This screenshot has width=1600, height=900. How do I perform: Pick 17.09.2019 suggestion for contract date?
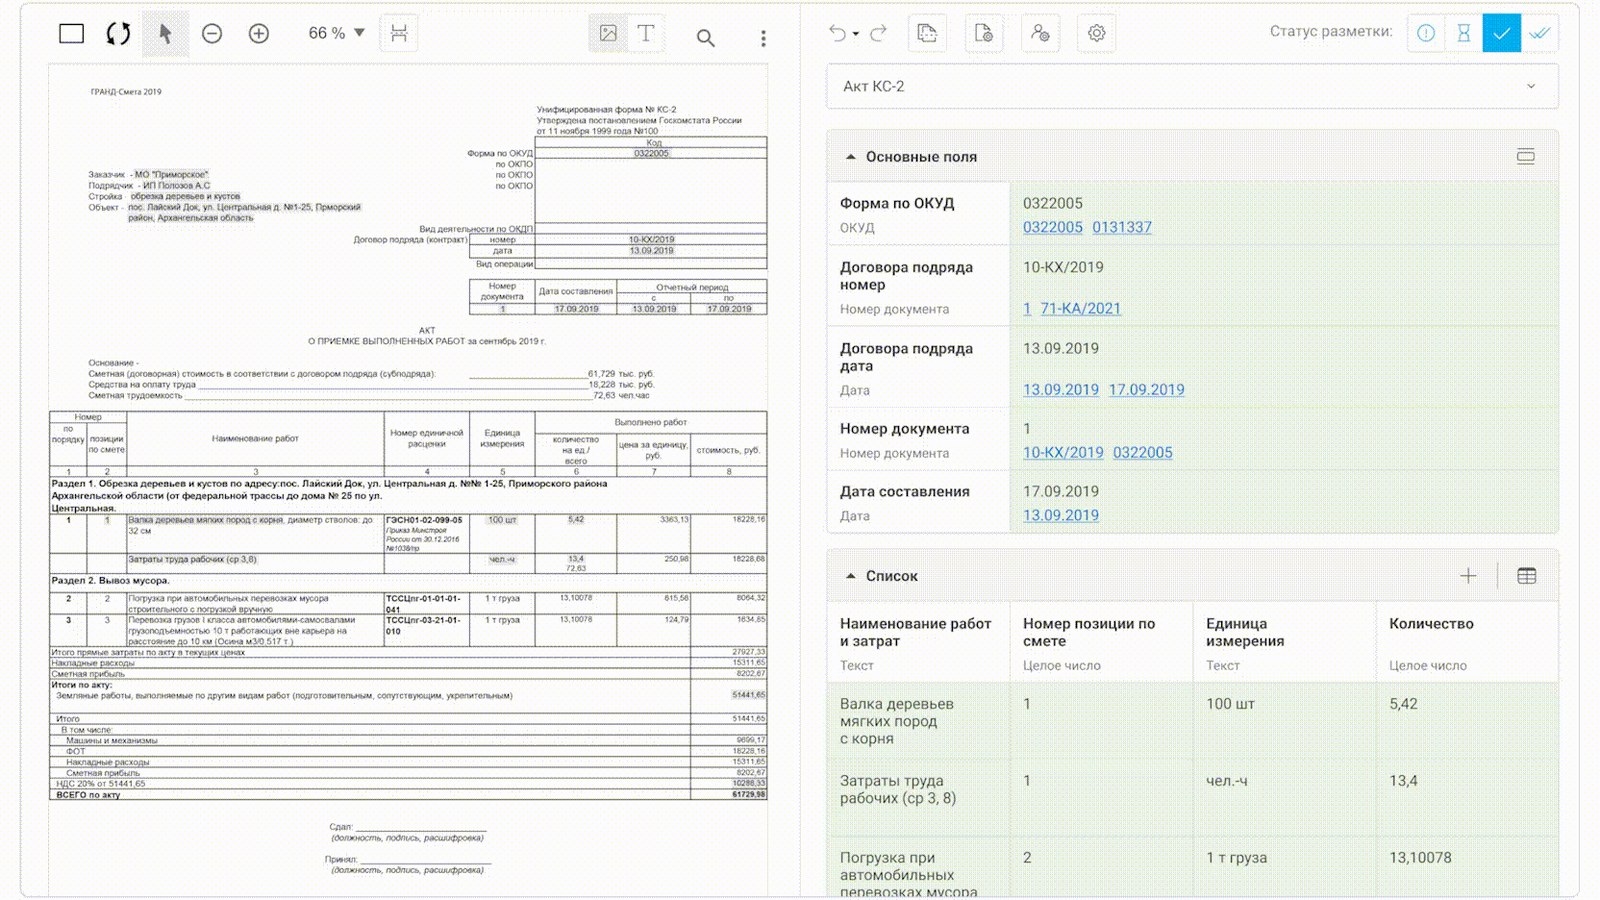[1147, 390]
